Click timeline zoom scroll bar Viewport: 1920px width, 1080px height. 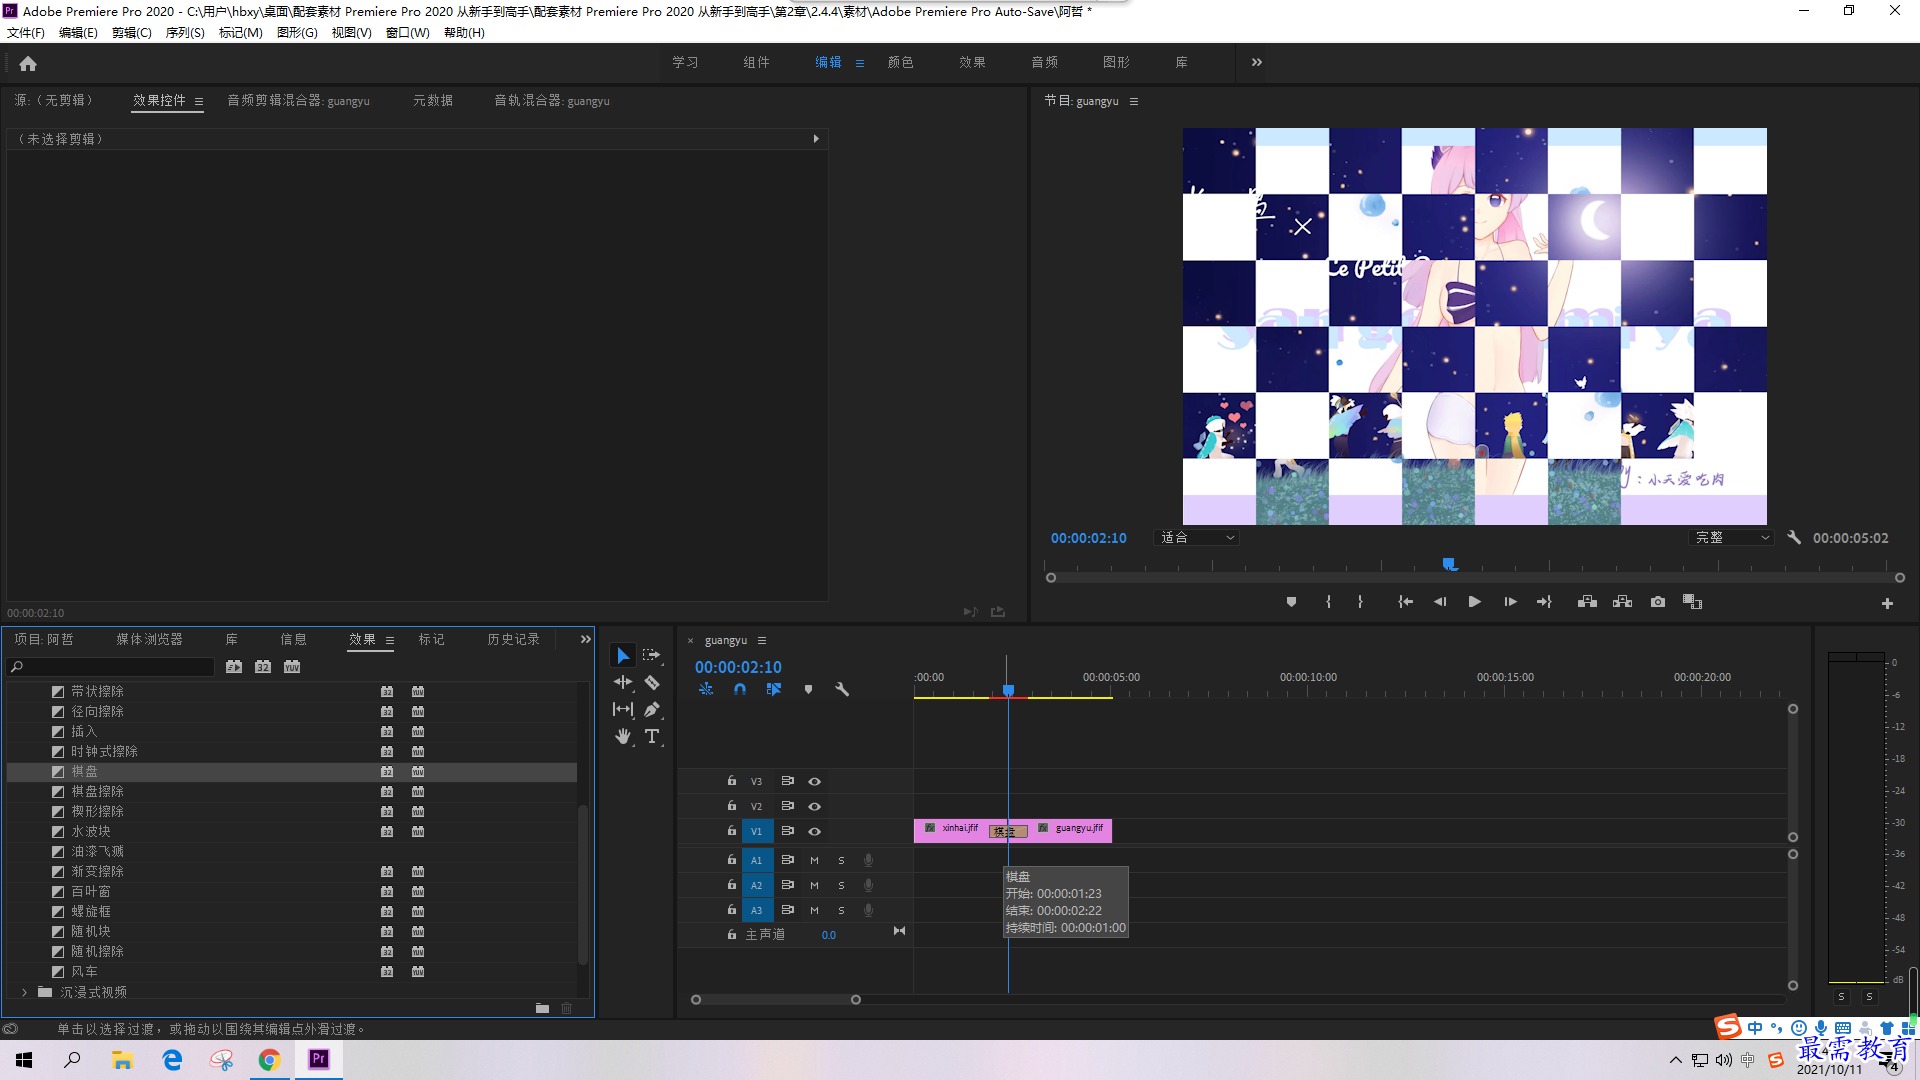click(x=776, y=999)
